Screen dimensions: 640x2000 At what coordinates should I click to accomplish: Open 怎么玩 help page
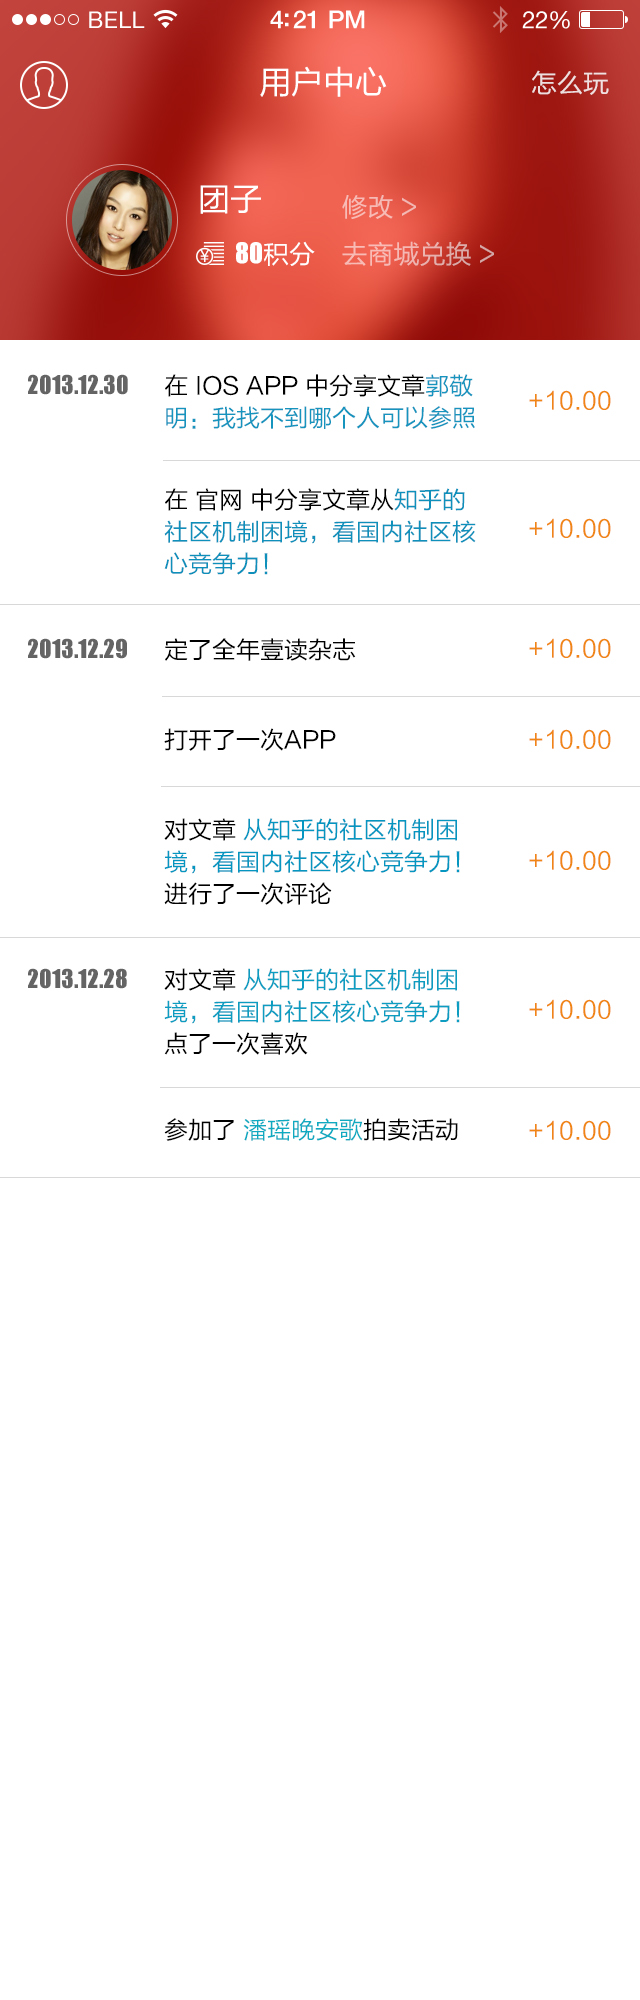[x=570, y=83]
